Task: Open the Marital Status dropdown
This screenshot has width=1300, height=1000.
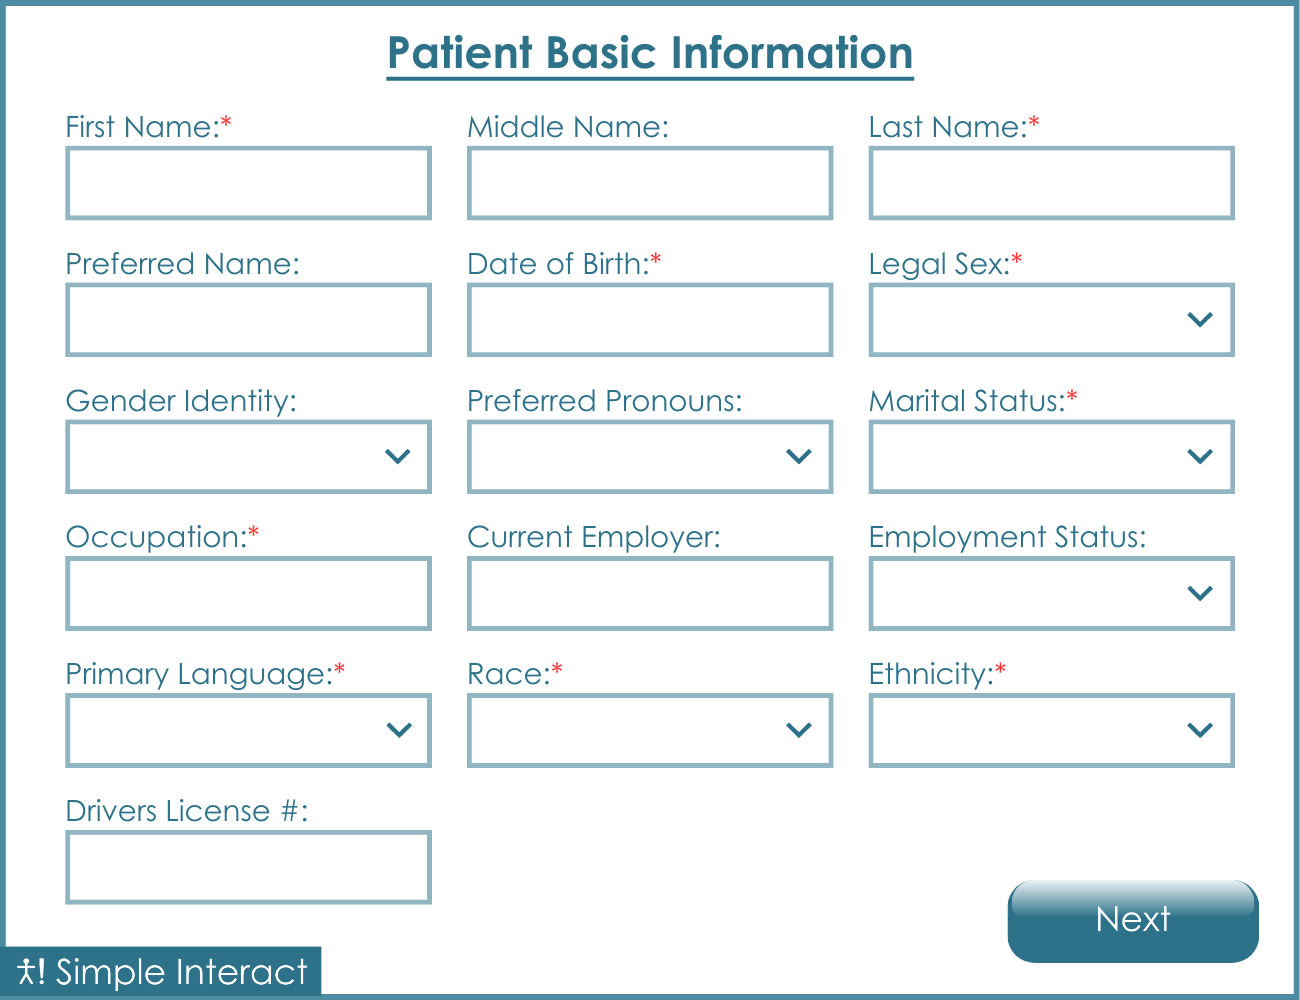Action: (x=1051, y=456)
